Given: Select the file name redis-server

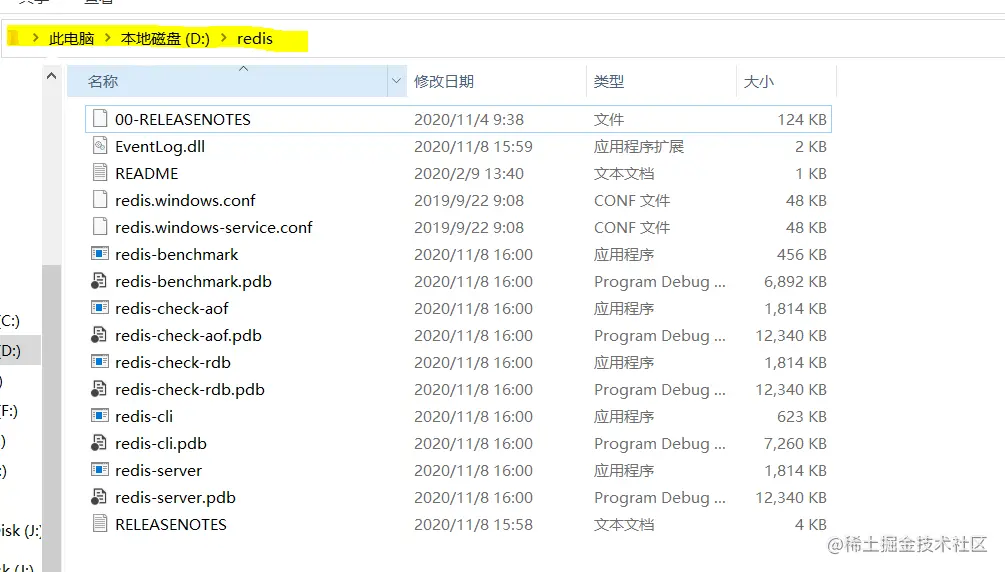Looking at the screenshot, I should click(x=158, y=469).
